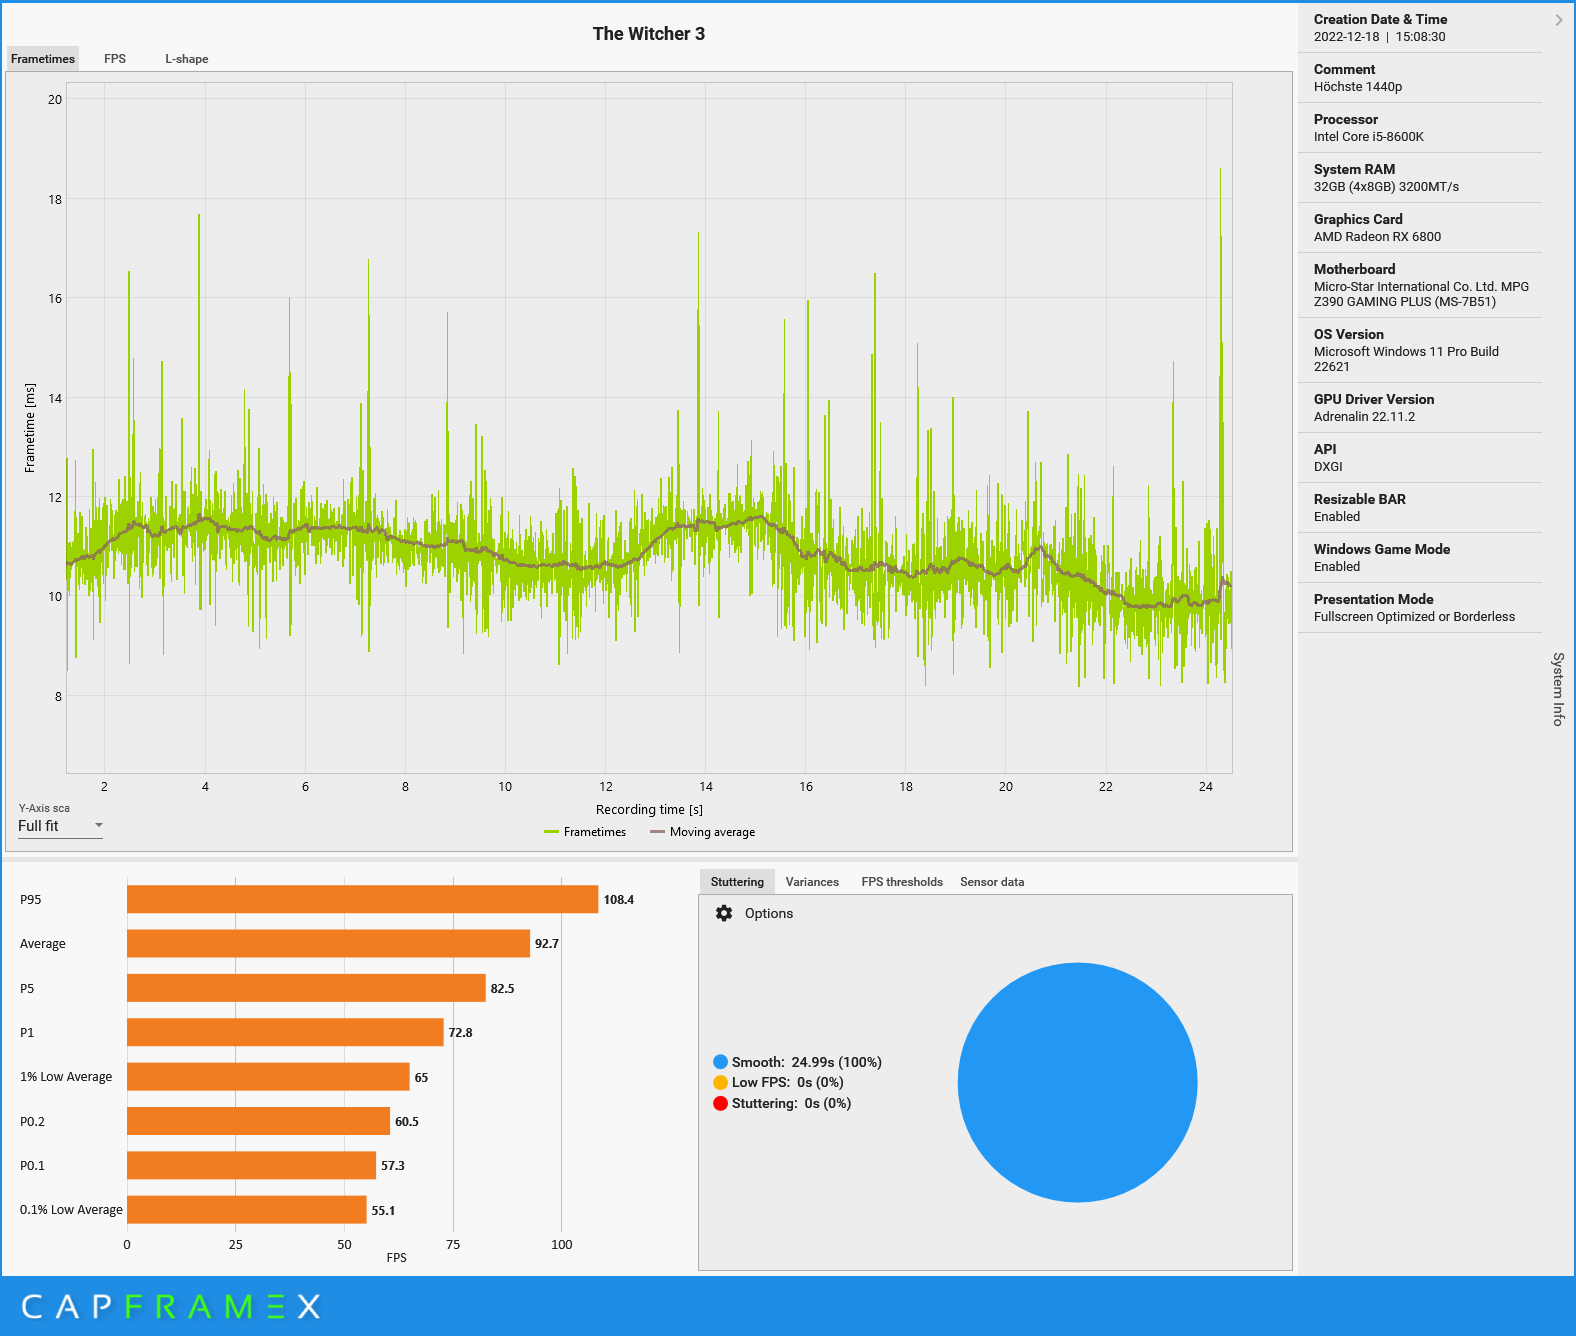Screen dimensions: 1576x1336
Task: Click the system RAM value 32GB (4x8GB) 3200MT/s
Action: (1386, 187)
